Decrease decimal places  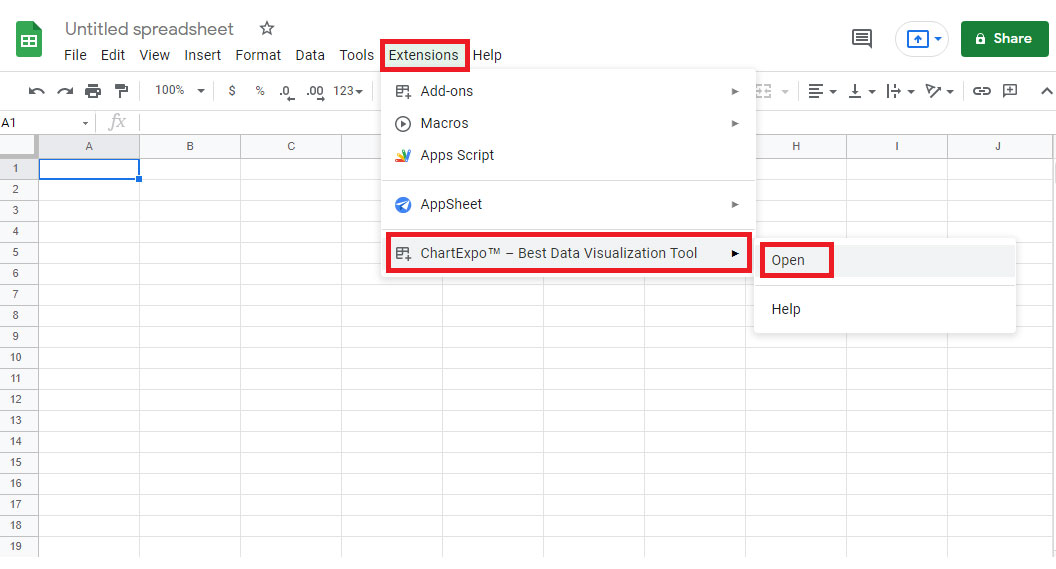286,92
